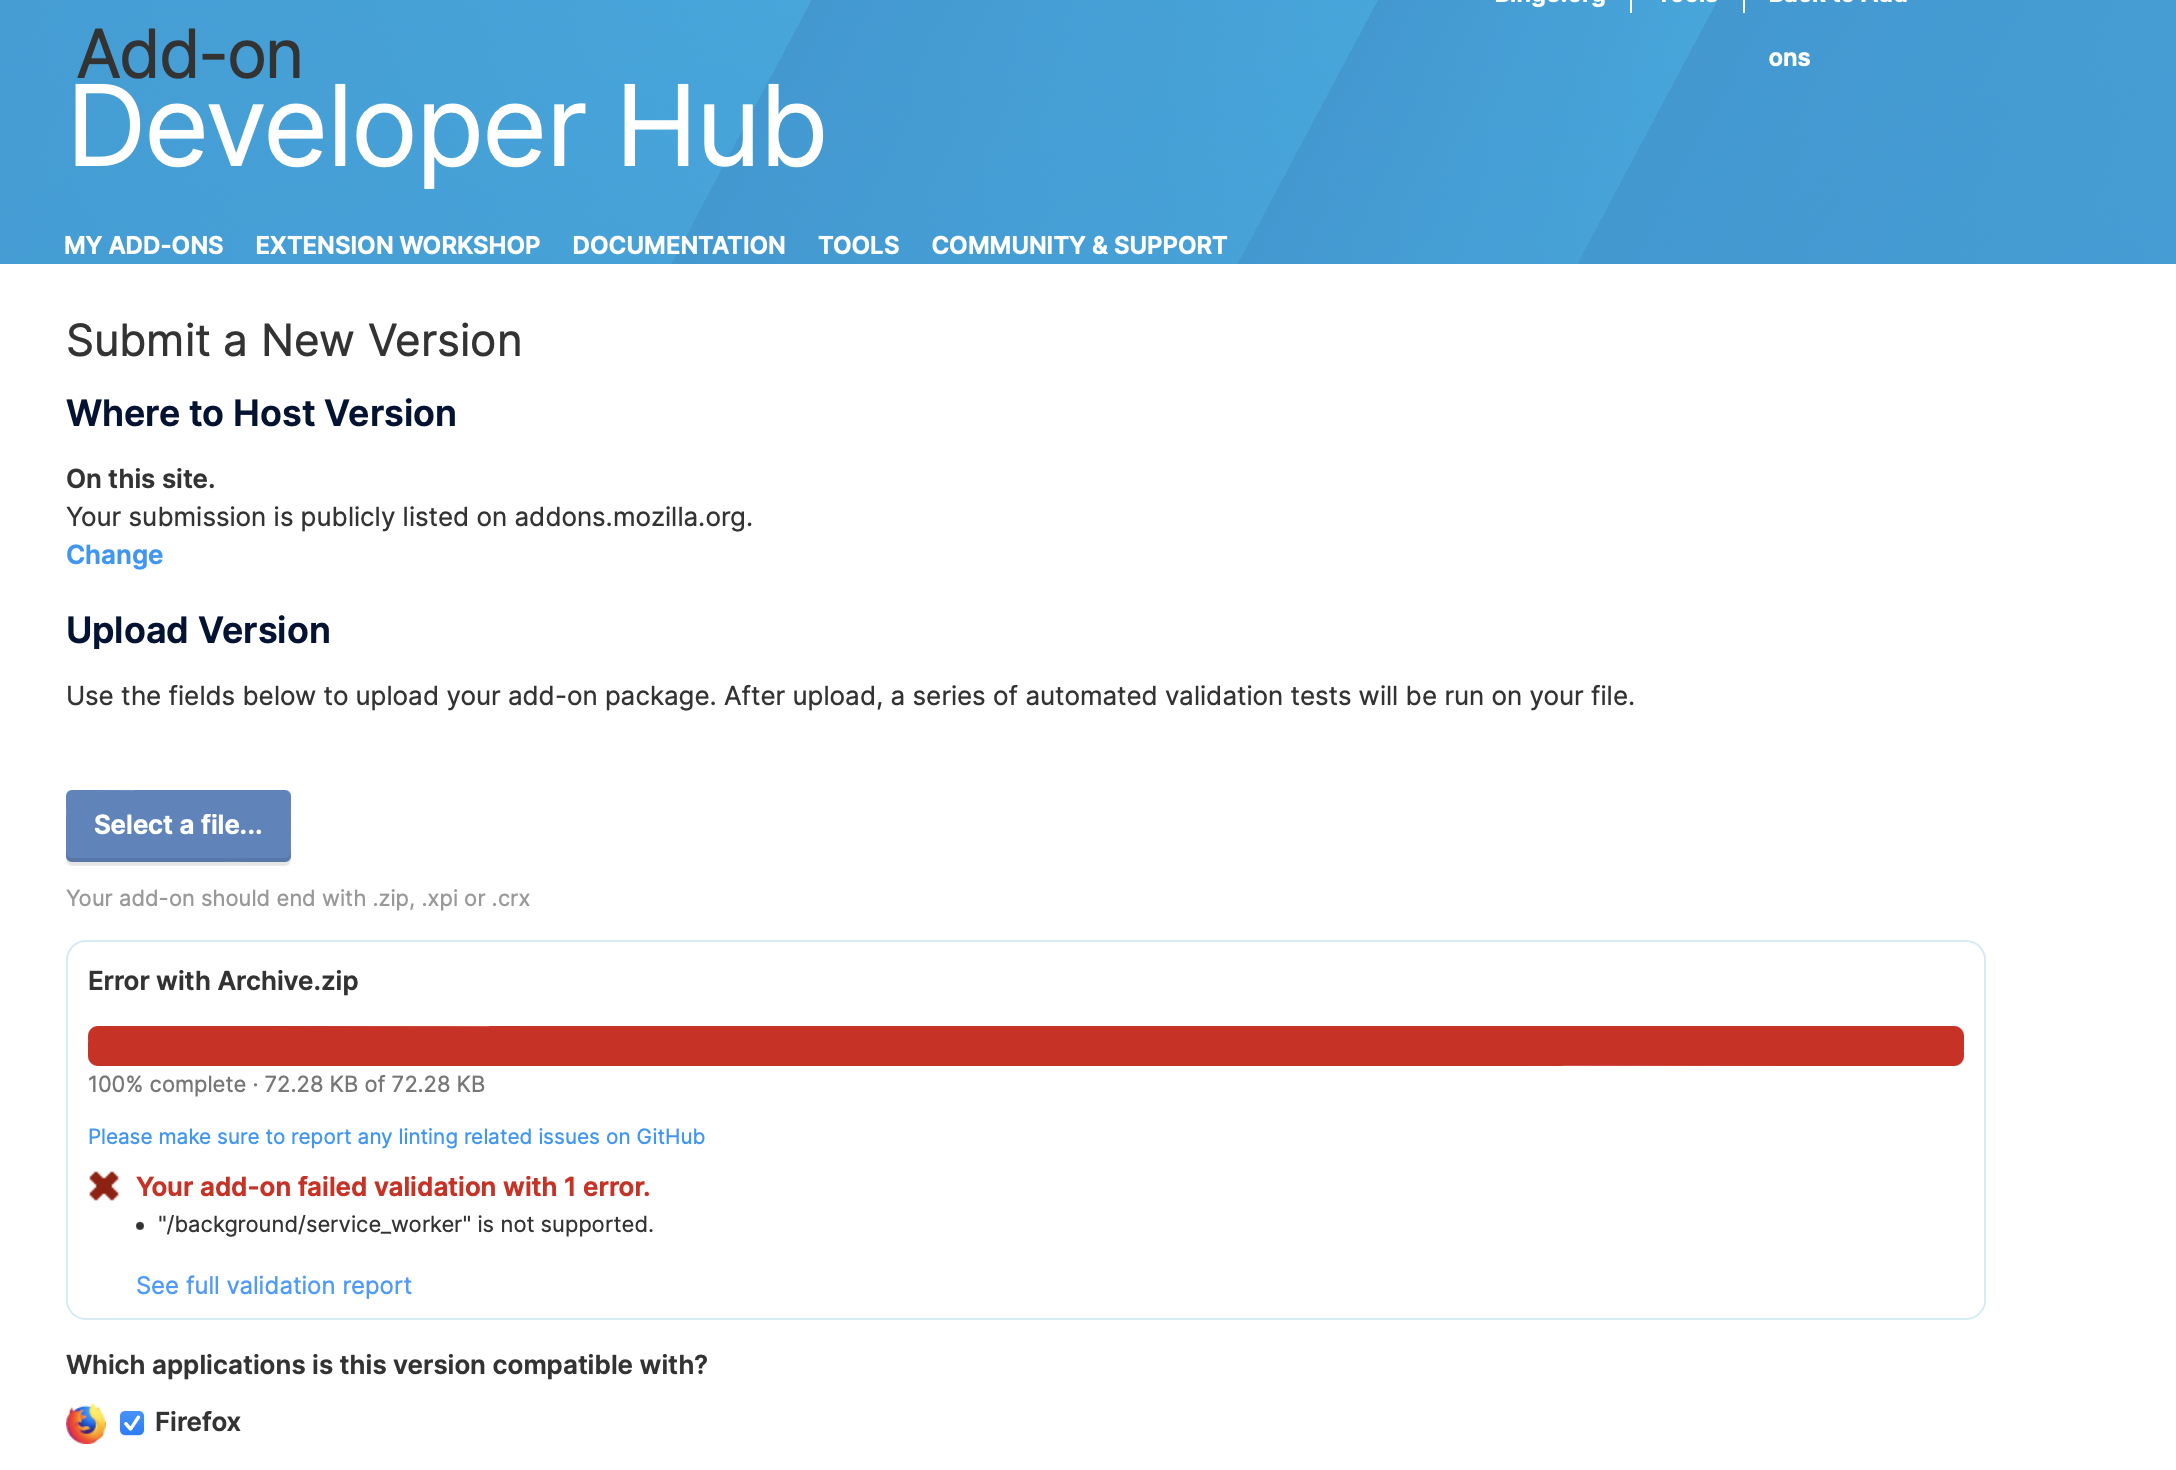The width and height of the screenshot is (2176, 1470).
Task: Navigate to DOCUMENTATION
Action: coord(679,245)
